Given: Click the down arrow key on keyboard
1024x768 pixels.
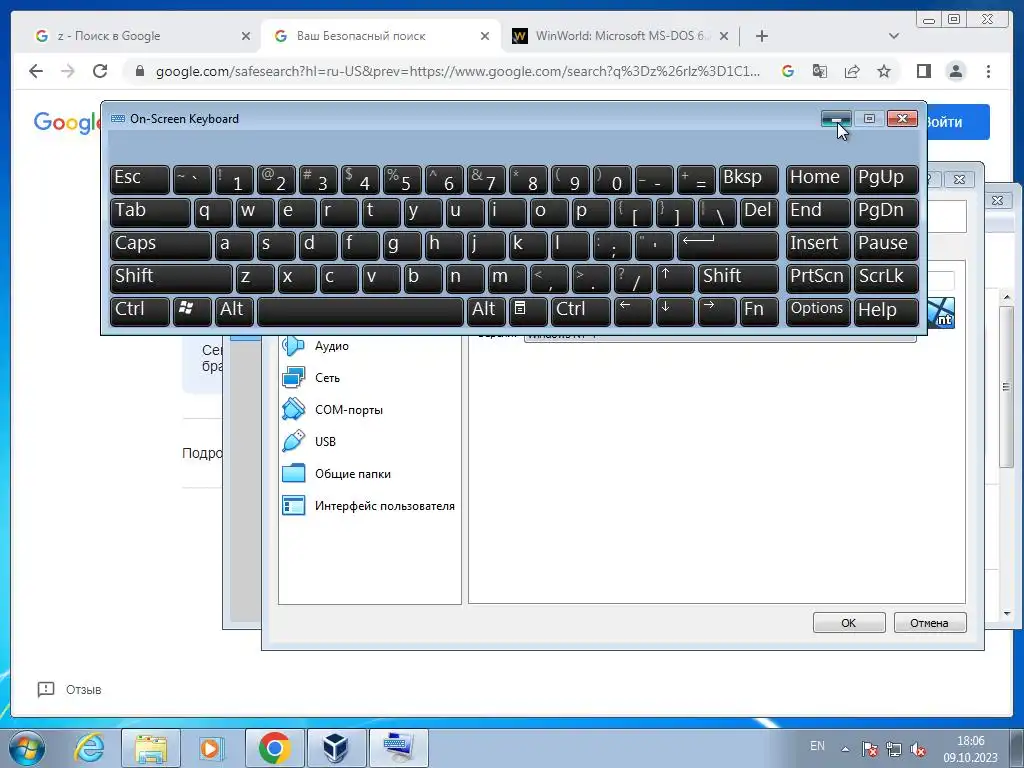Looking at the screenshot, I should 675,311.
